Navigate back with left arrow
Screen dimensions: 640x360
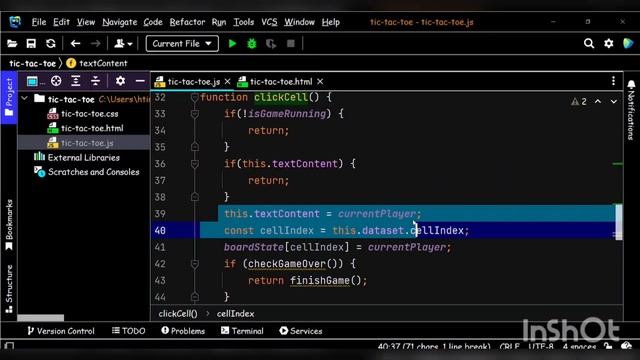click(75, 44)
